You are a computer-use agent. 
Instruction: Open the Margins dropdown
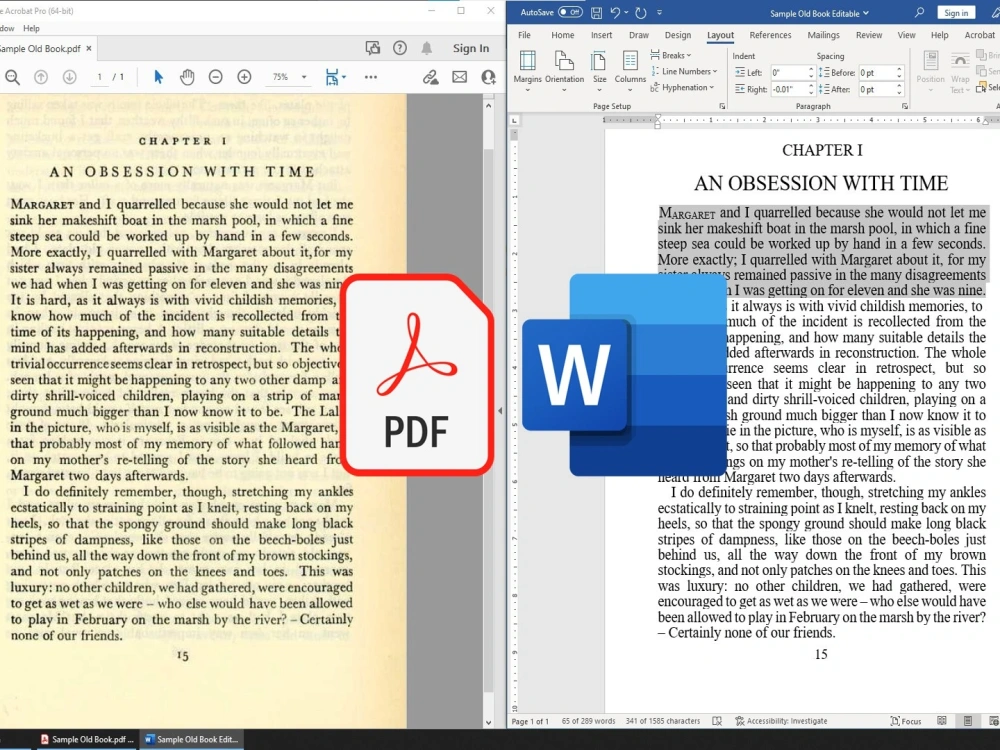click(x=527, y=70)
